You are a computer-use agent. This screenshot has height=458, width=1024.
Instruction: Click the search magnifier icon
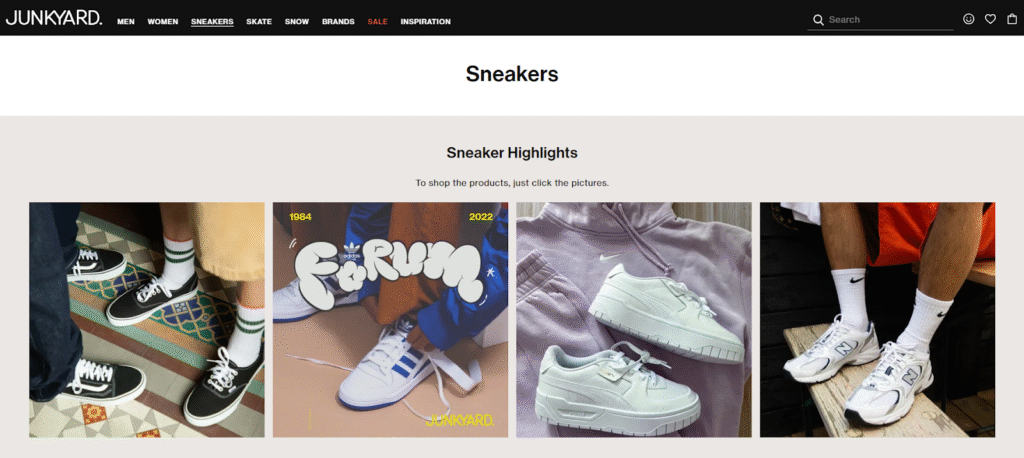(818, 20)
